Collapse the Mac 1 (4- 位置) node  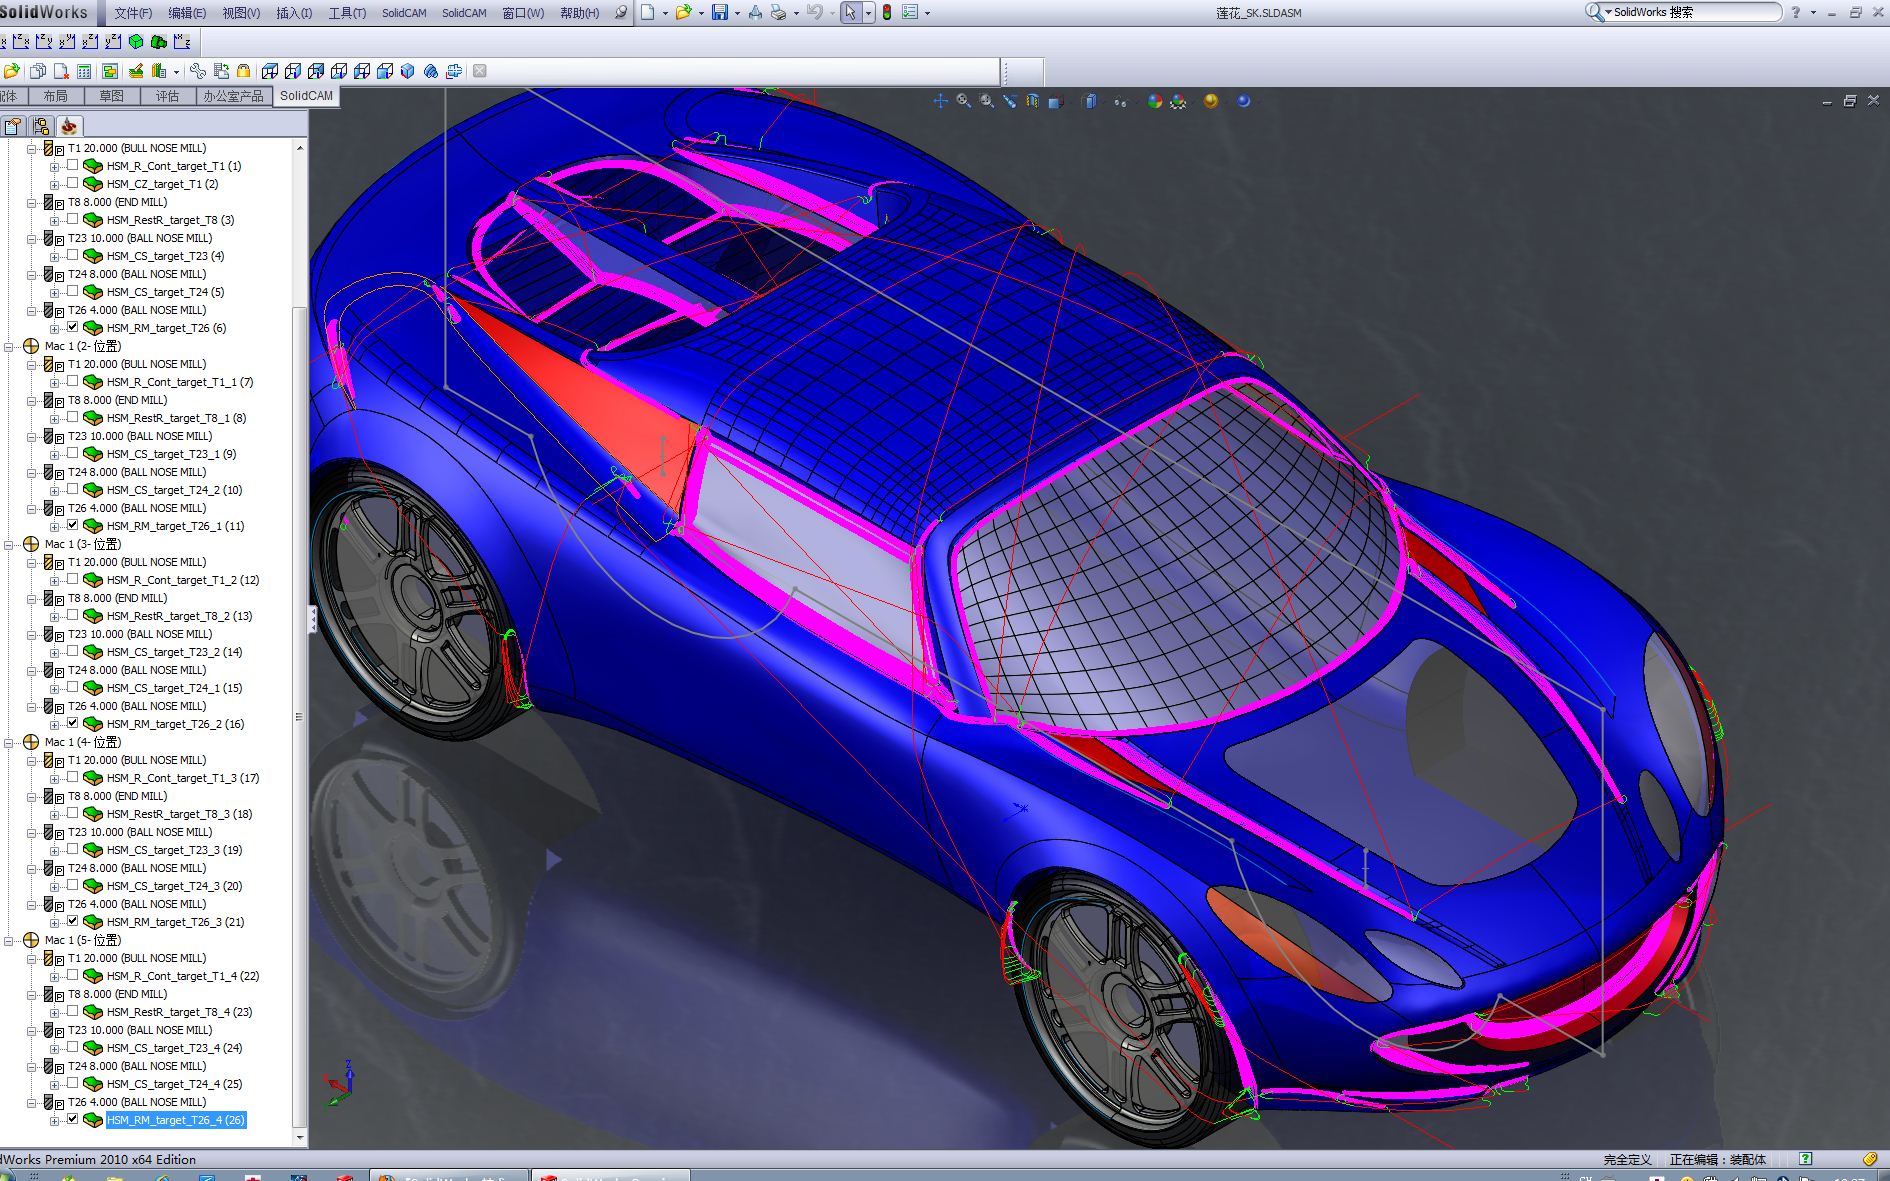tap(9, 743)
